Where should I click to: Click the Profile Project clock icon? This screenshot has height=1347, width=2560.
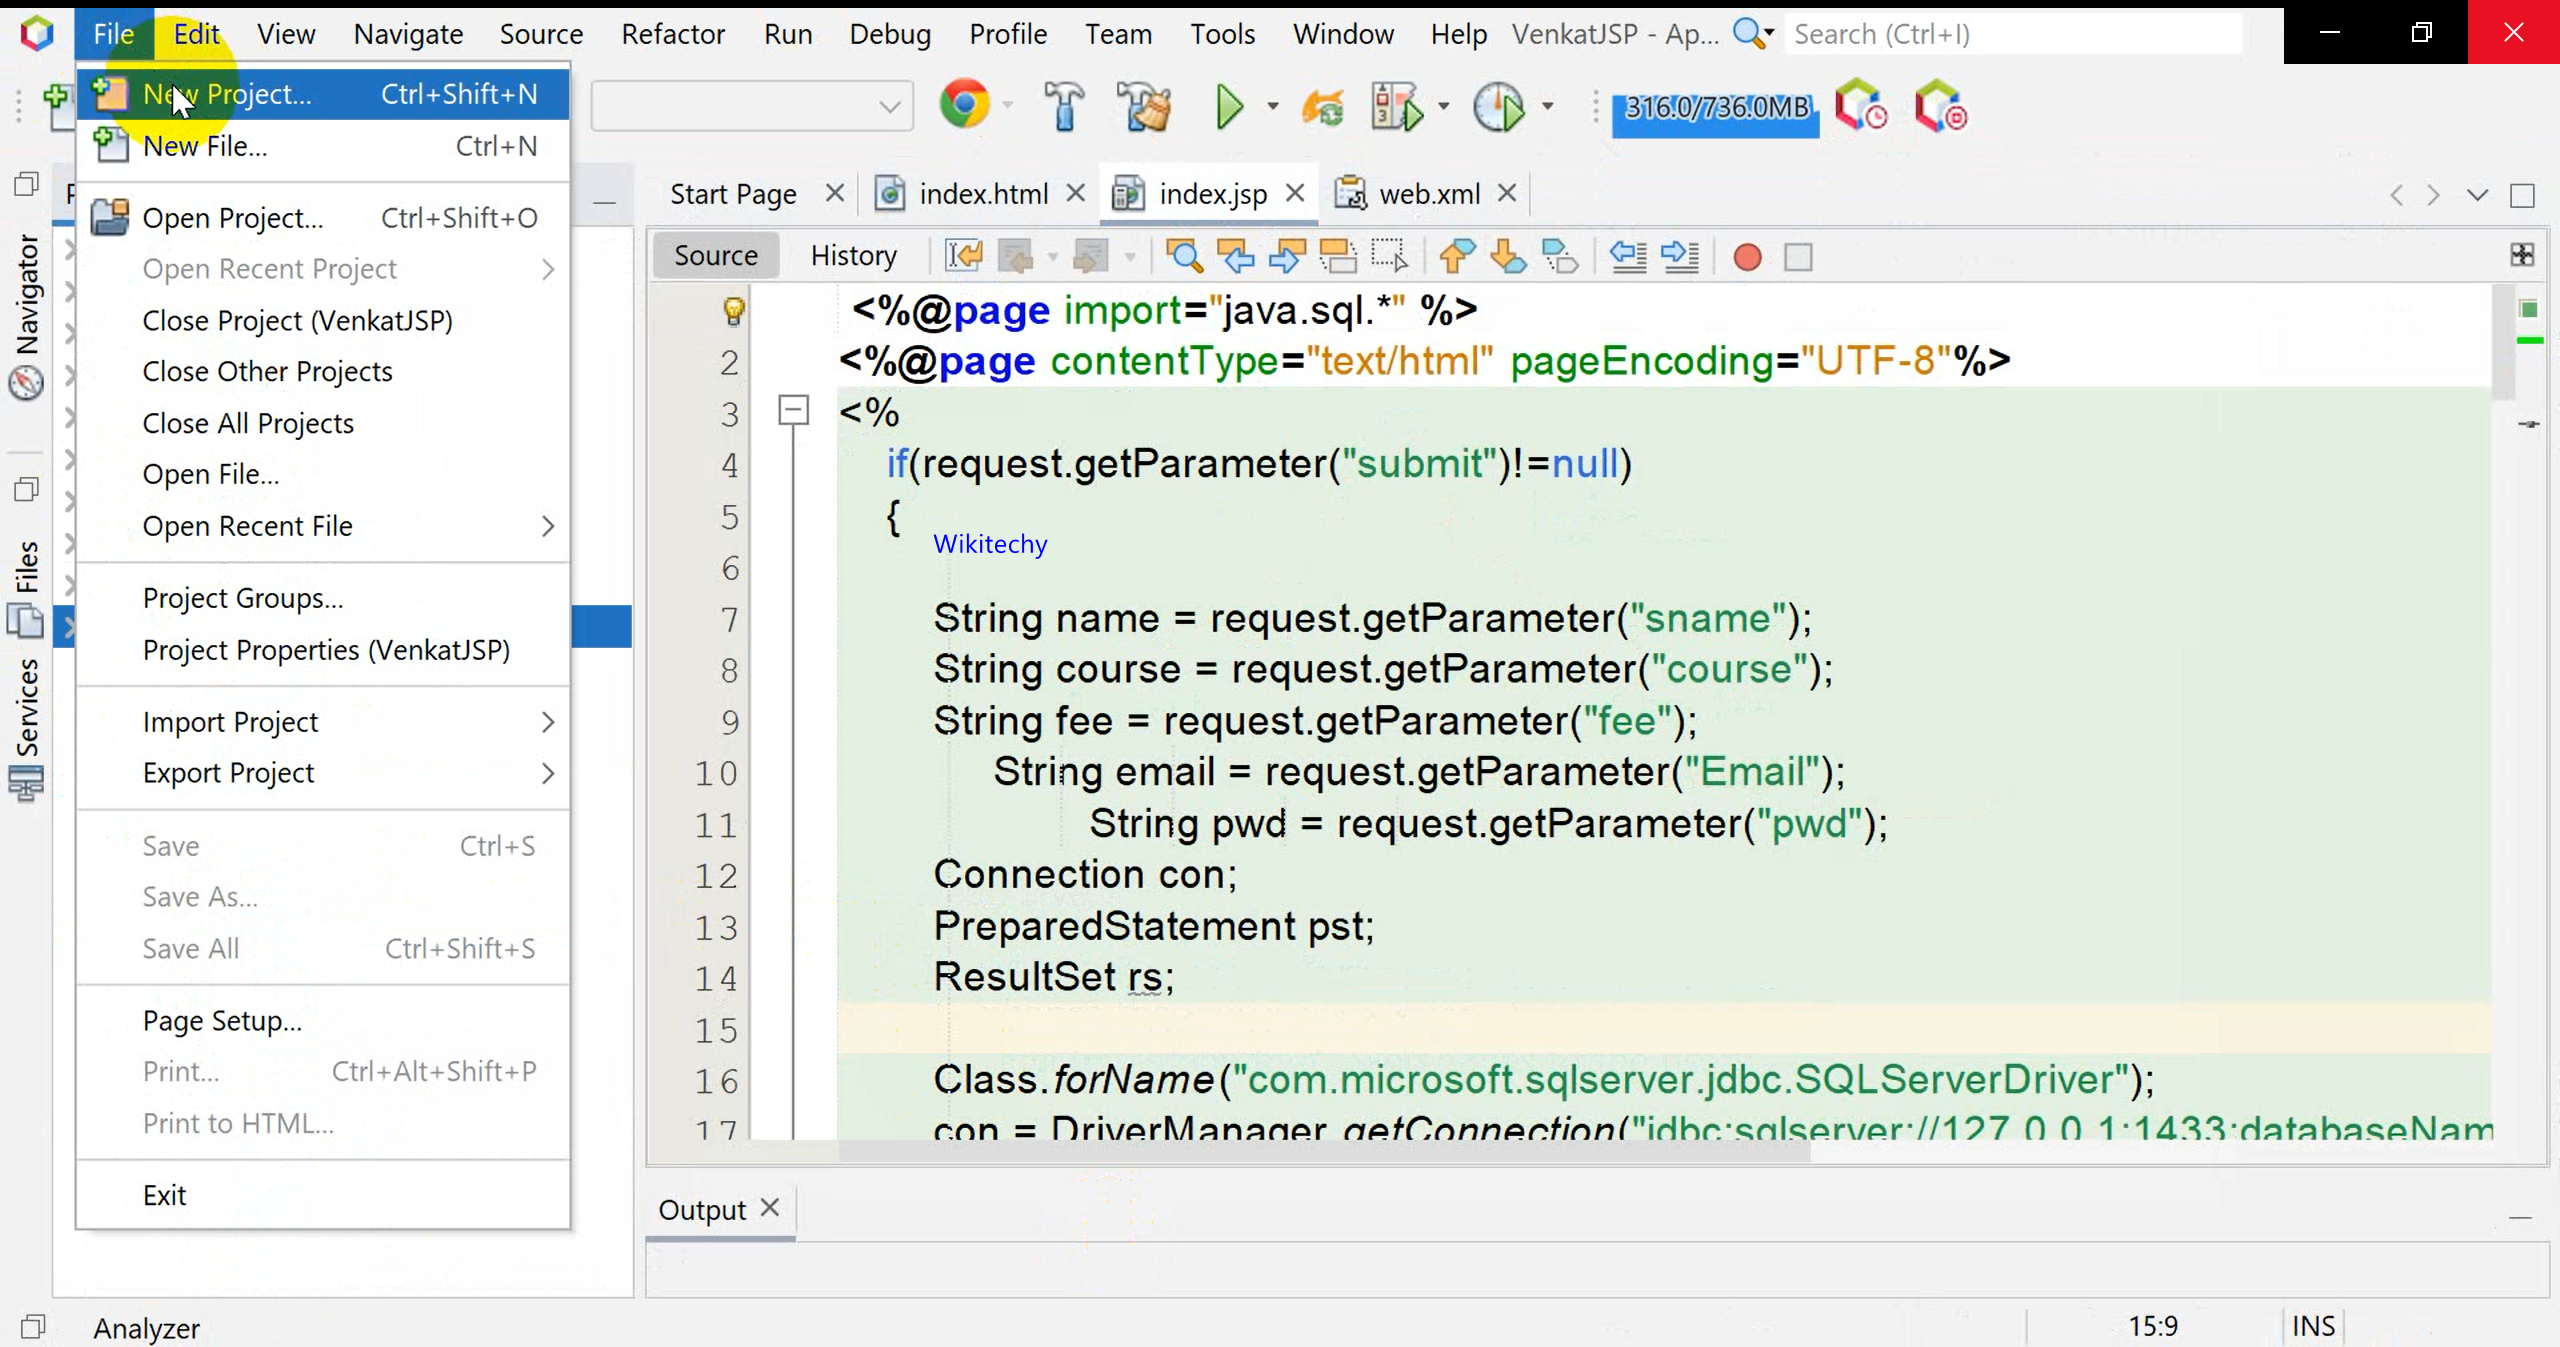(1498, 107)
